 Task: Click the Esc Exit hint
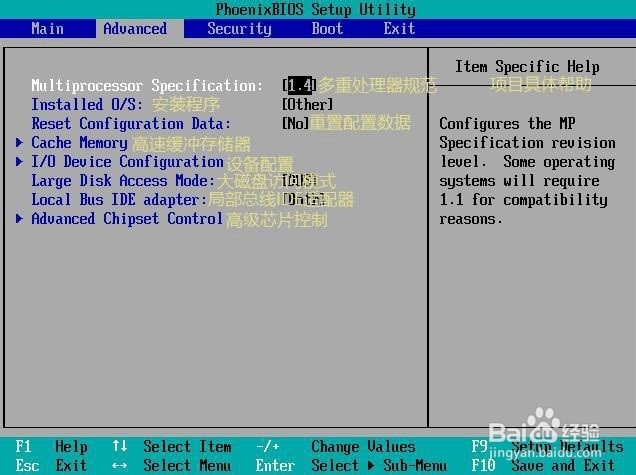pyautogui.click(x=52, y=465)
